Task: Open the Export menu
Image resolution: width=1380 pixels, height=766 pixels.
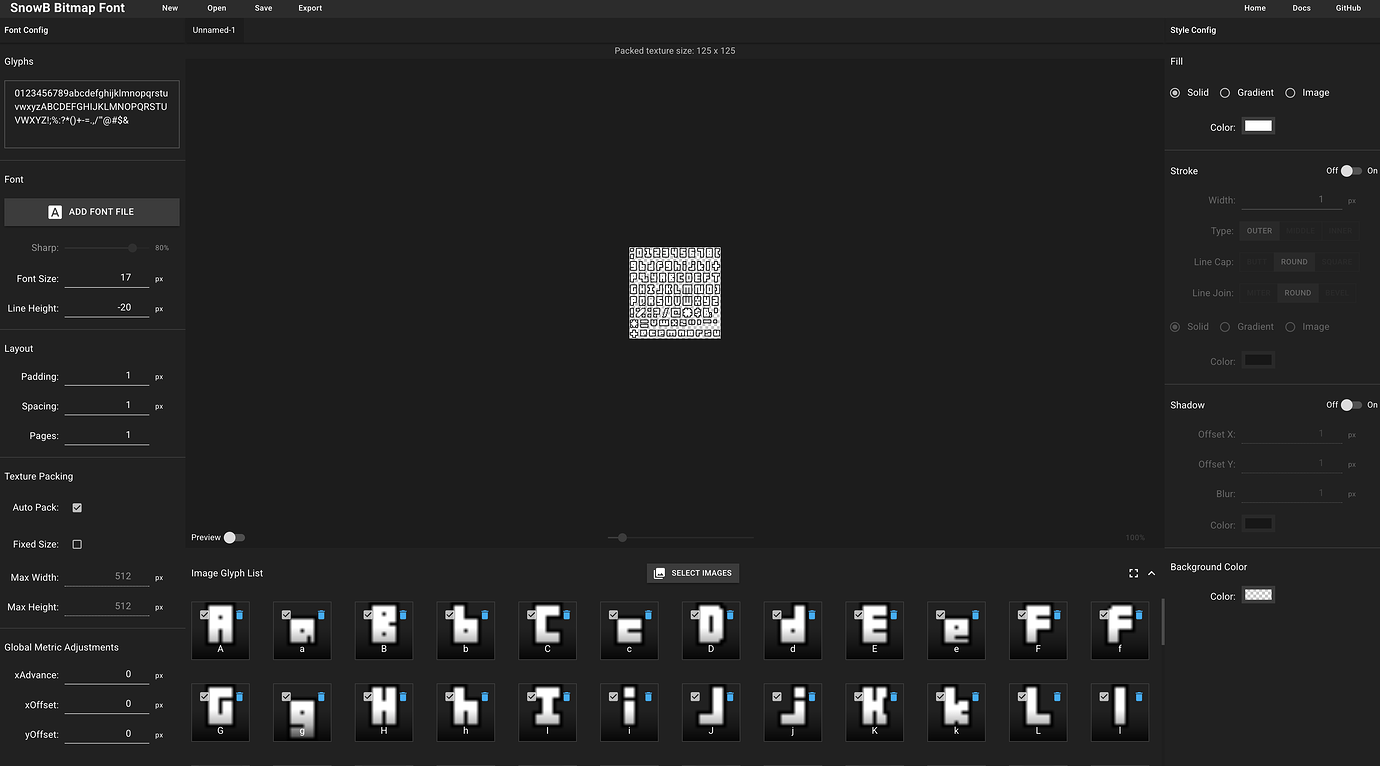Action: pyautogui.click(x=310, y=8)
